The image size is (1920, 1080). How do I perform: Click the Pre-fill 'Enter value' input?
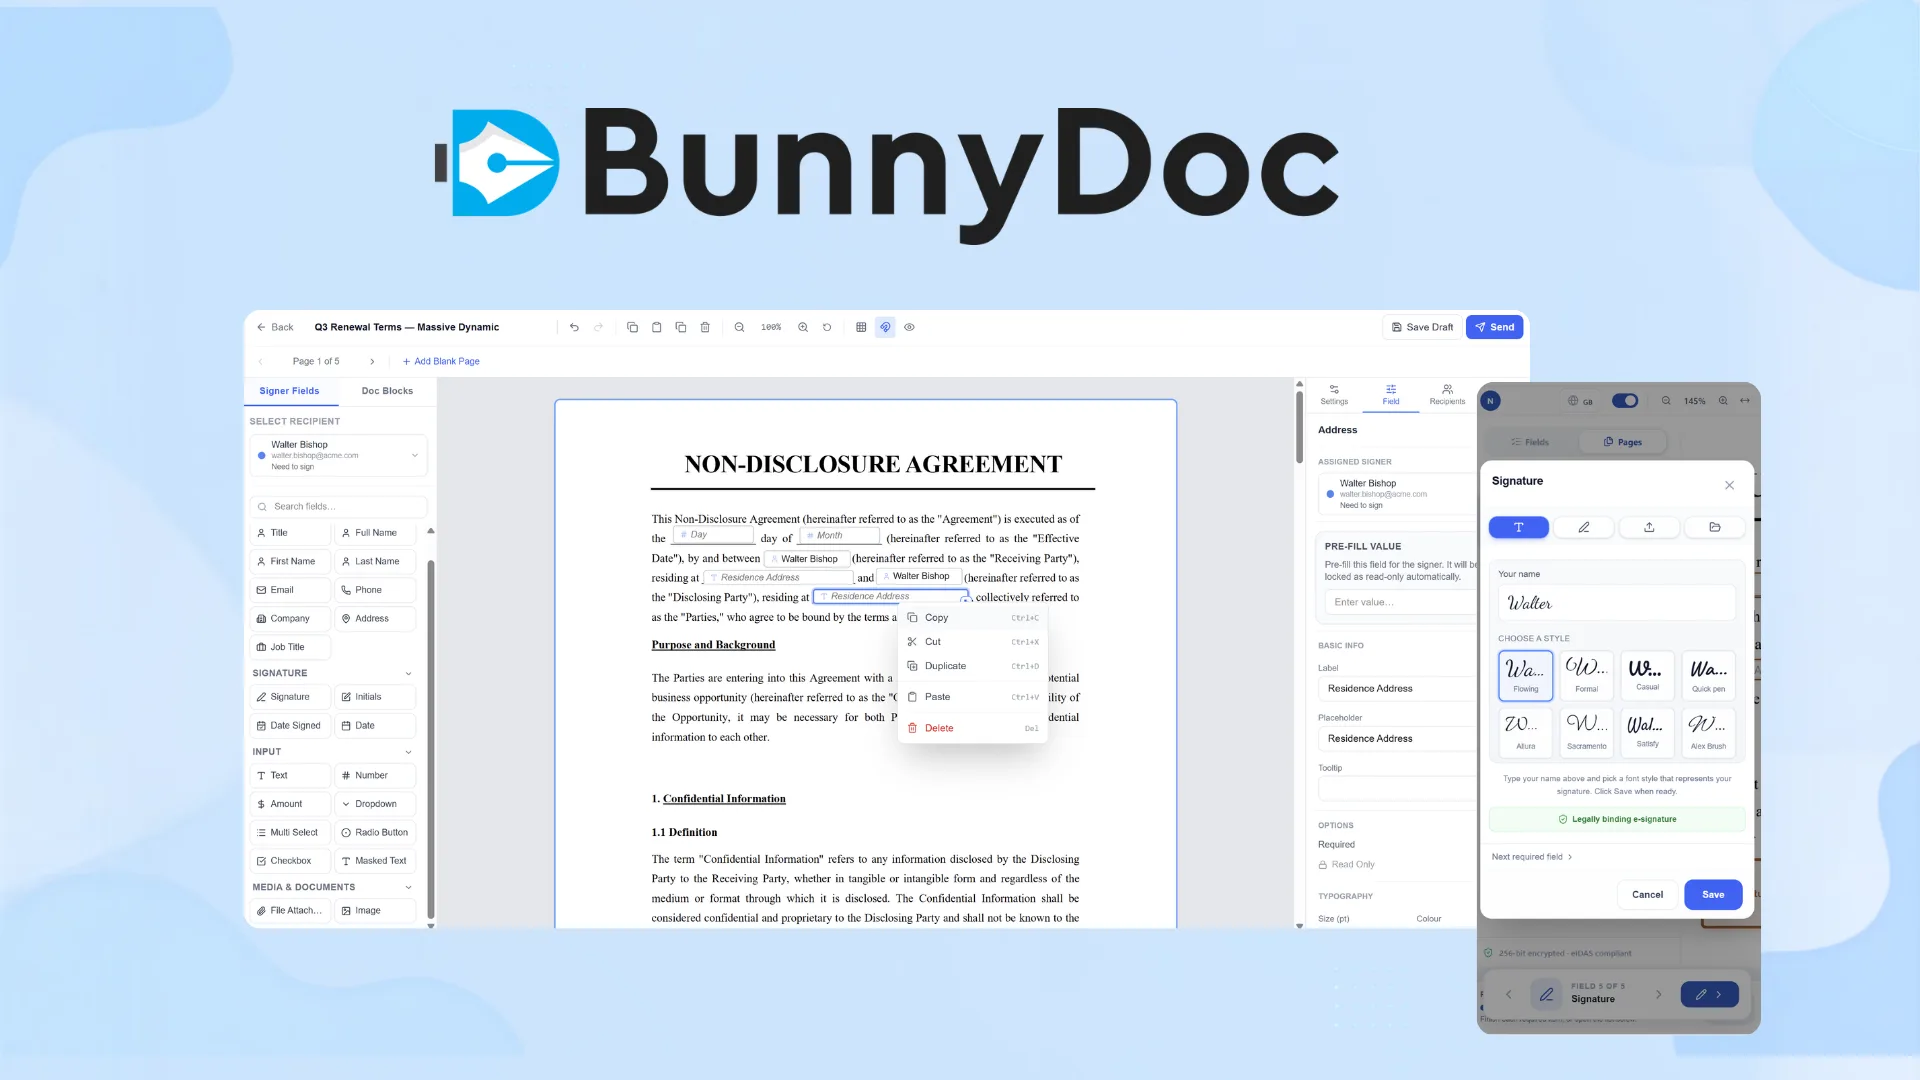point(1399,603)
